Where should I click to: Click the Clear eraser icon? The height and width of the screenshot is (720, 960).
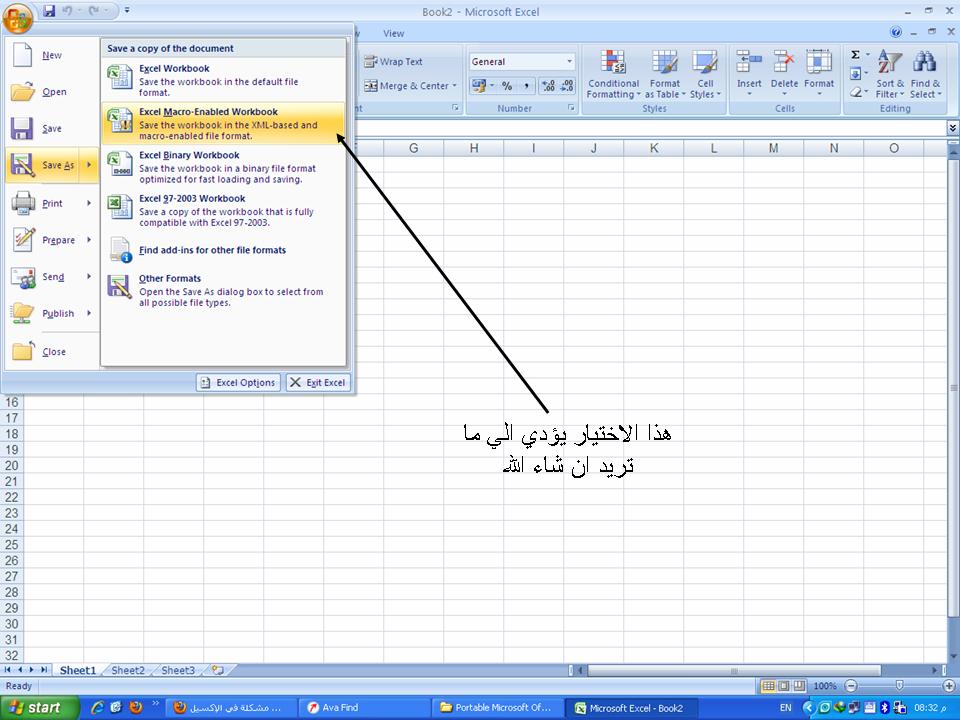855,93
